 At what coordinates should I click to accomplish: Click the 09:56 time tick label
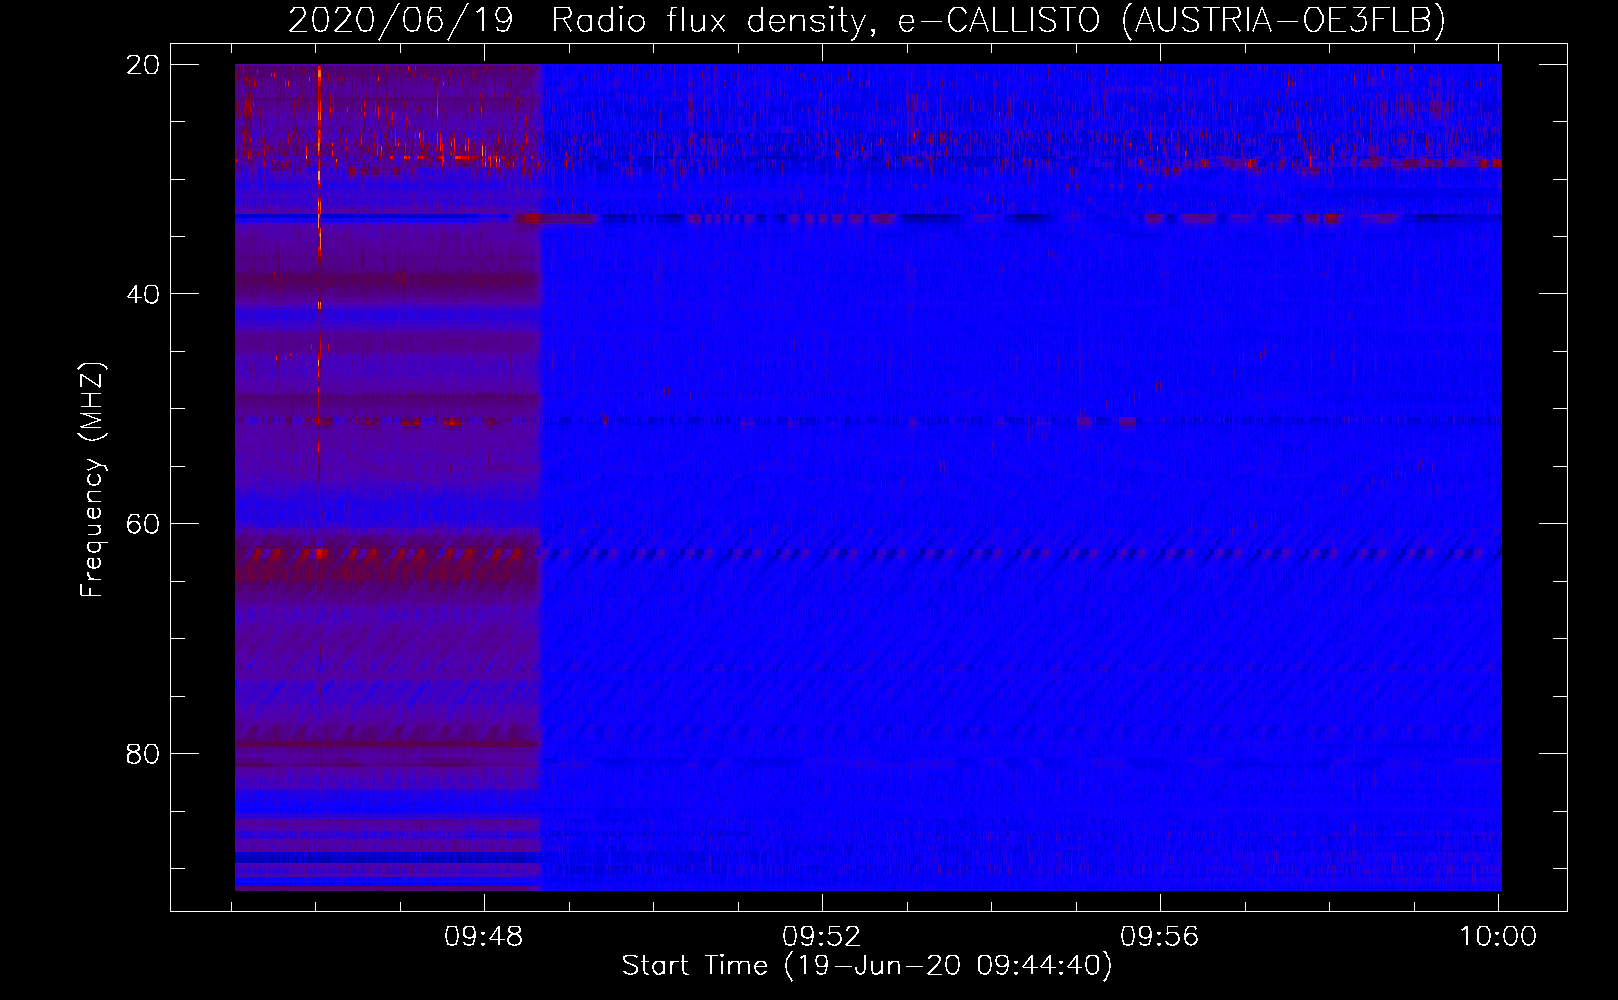1159,937
